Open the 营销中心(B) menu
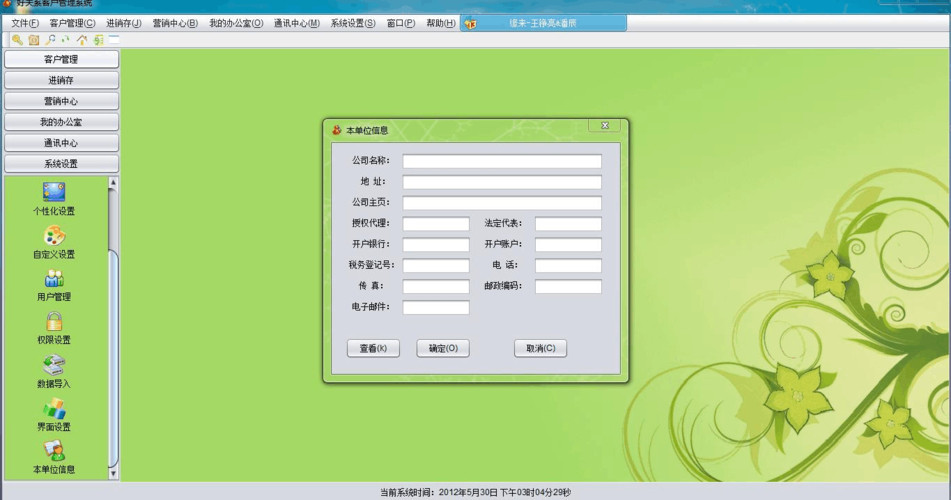Screen dimensions: 951x500 tap(175, 23)
